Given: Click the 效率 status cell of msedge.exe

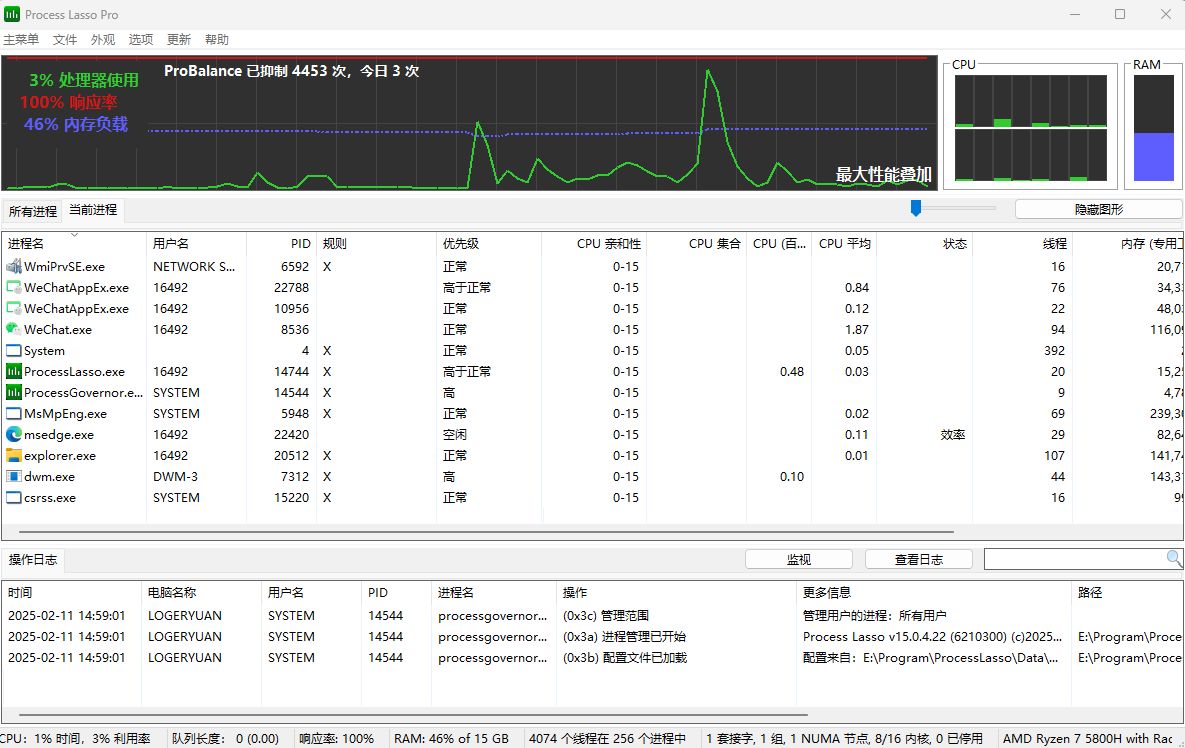Looking at the screenshot, I should (x=953, y=434).
